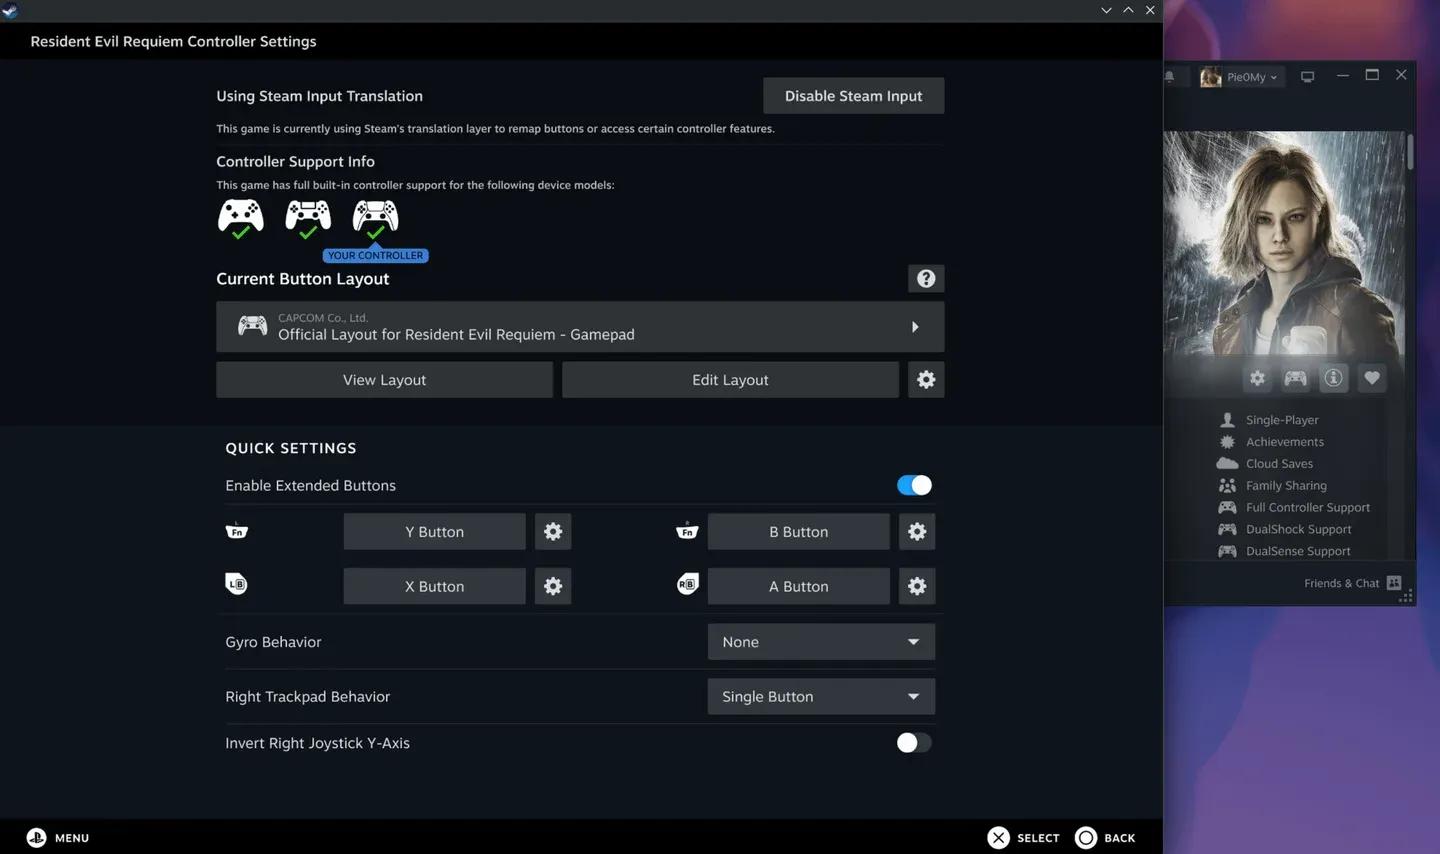
Task: Select the B Button binding
Action: pos(798,532)
